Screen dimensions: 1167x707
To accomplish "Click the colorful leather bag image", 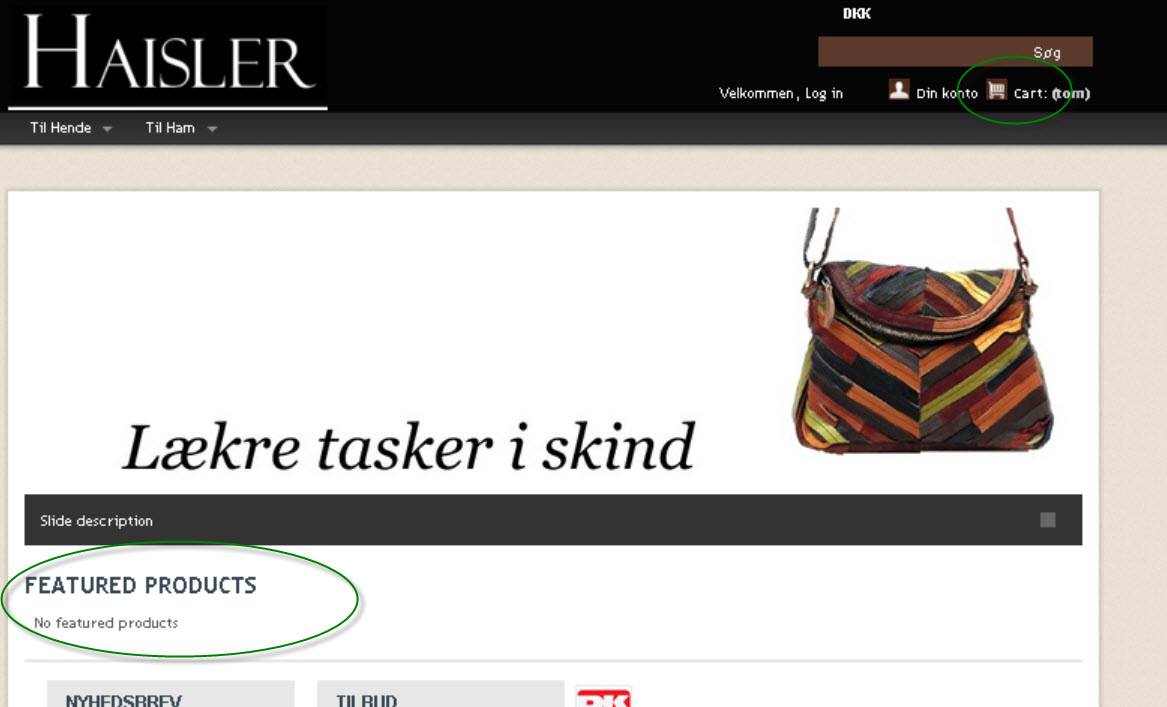I will tap(923, 330).
